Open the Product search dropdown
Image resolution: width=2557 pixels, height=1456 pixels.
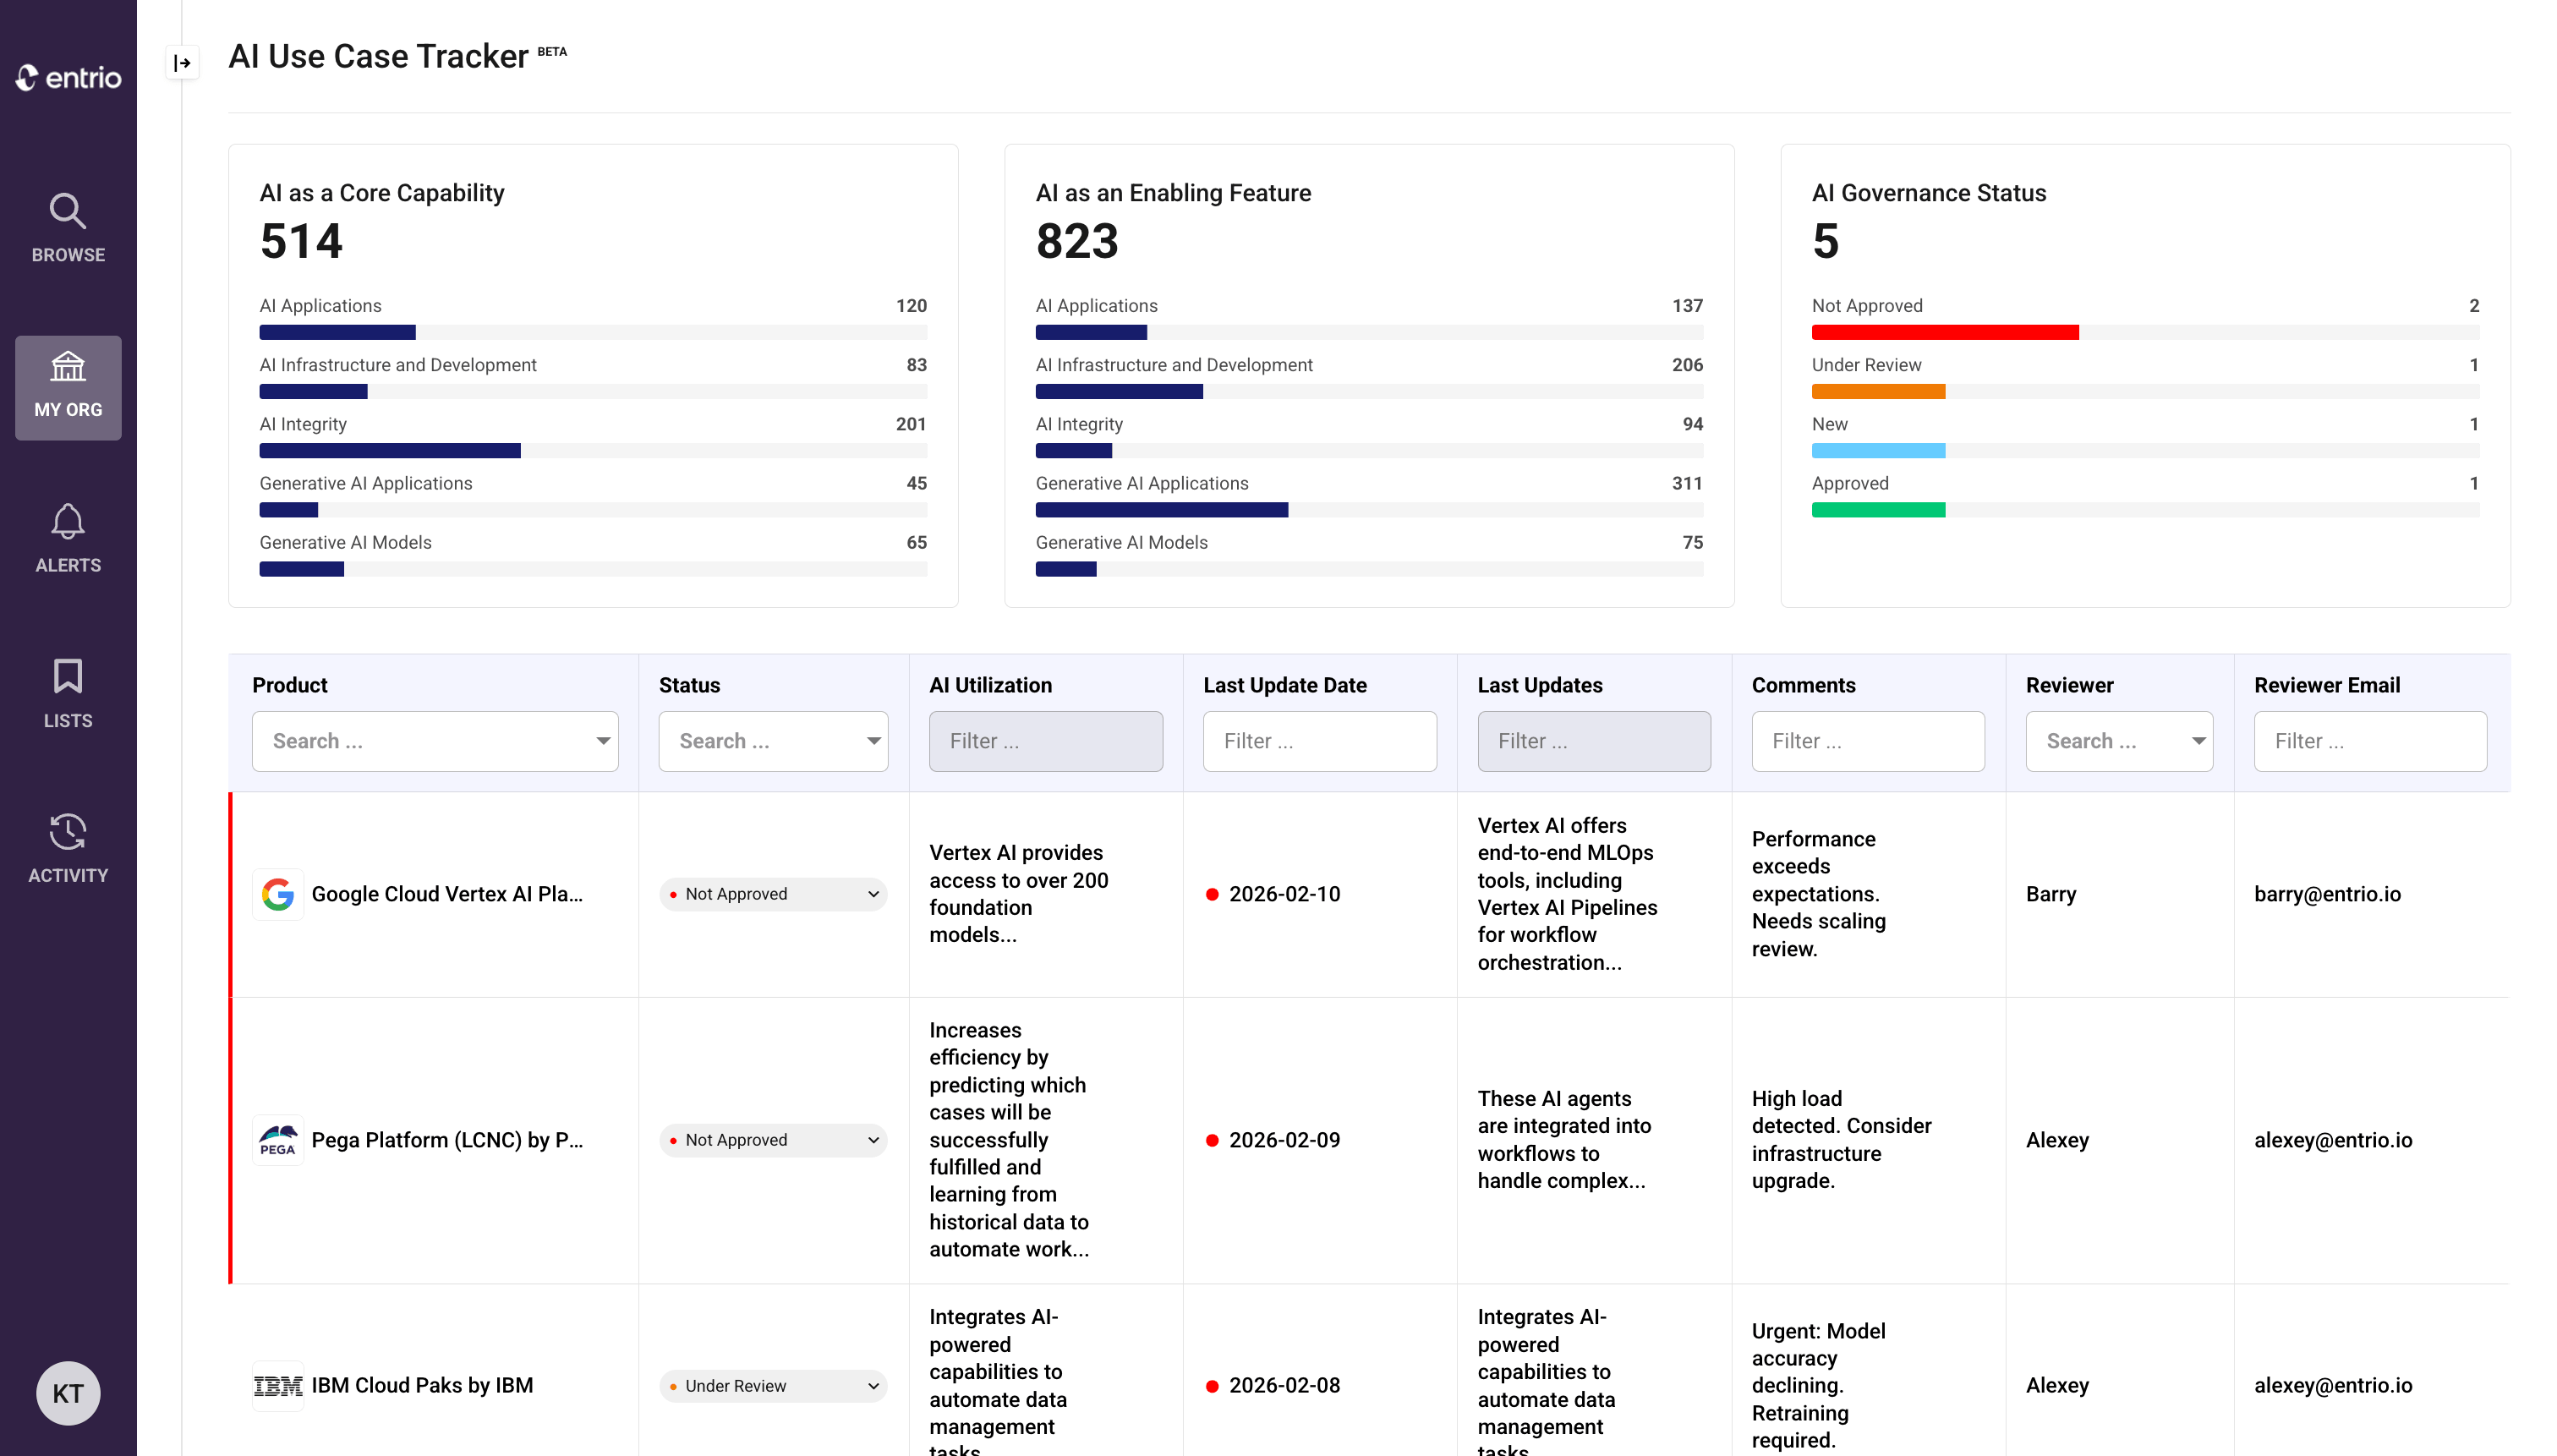point(435,741)
